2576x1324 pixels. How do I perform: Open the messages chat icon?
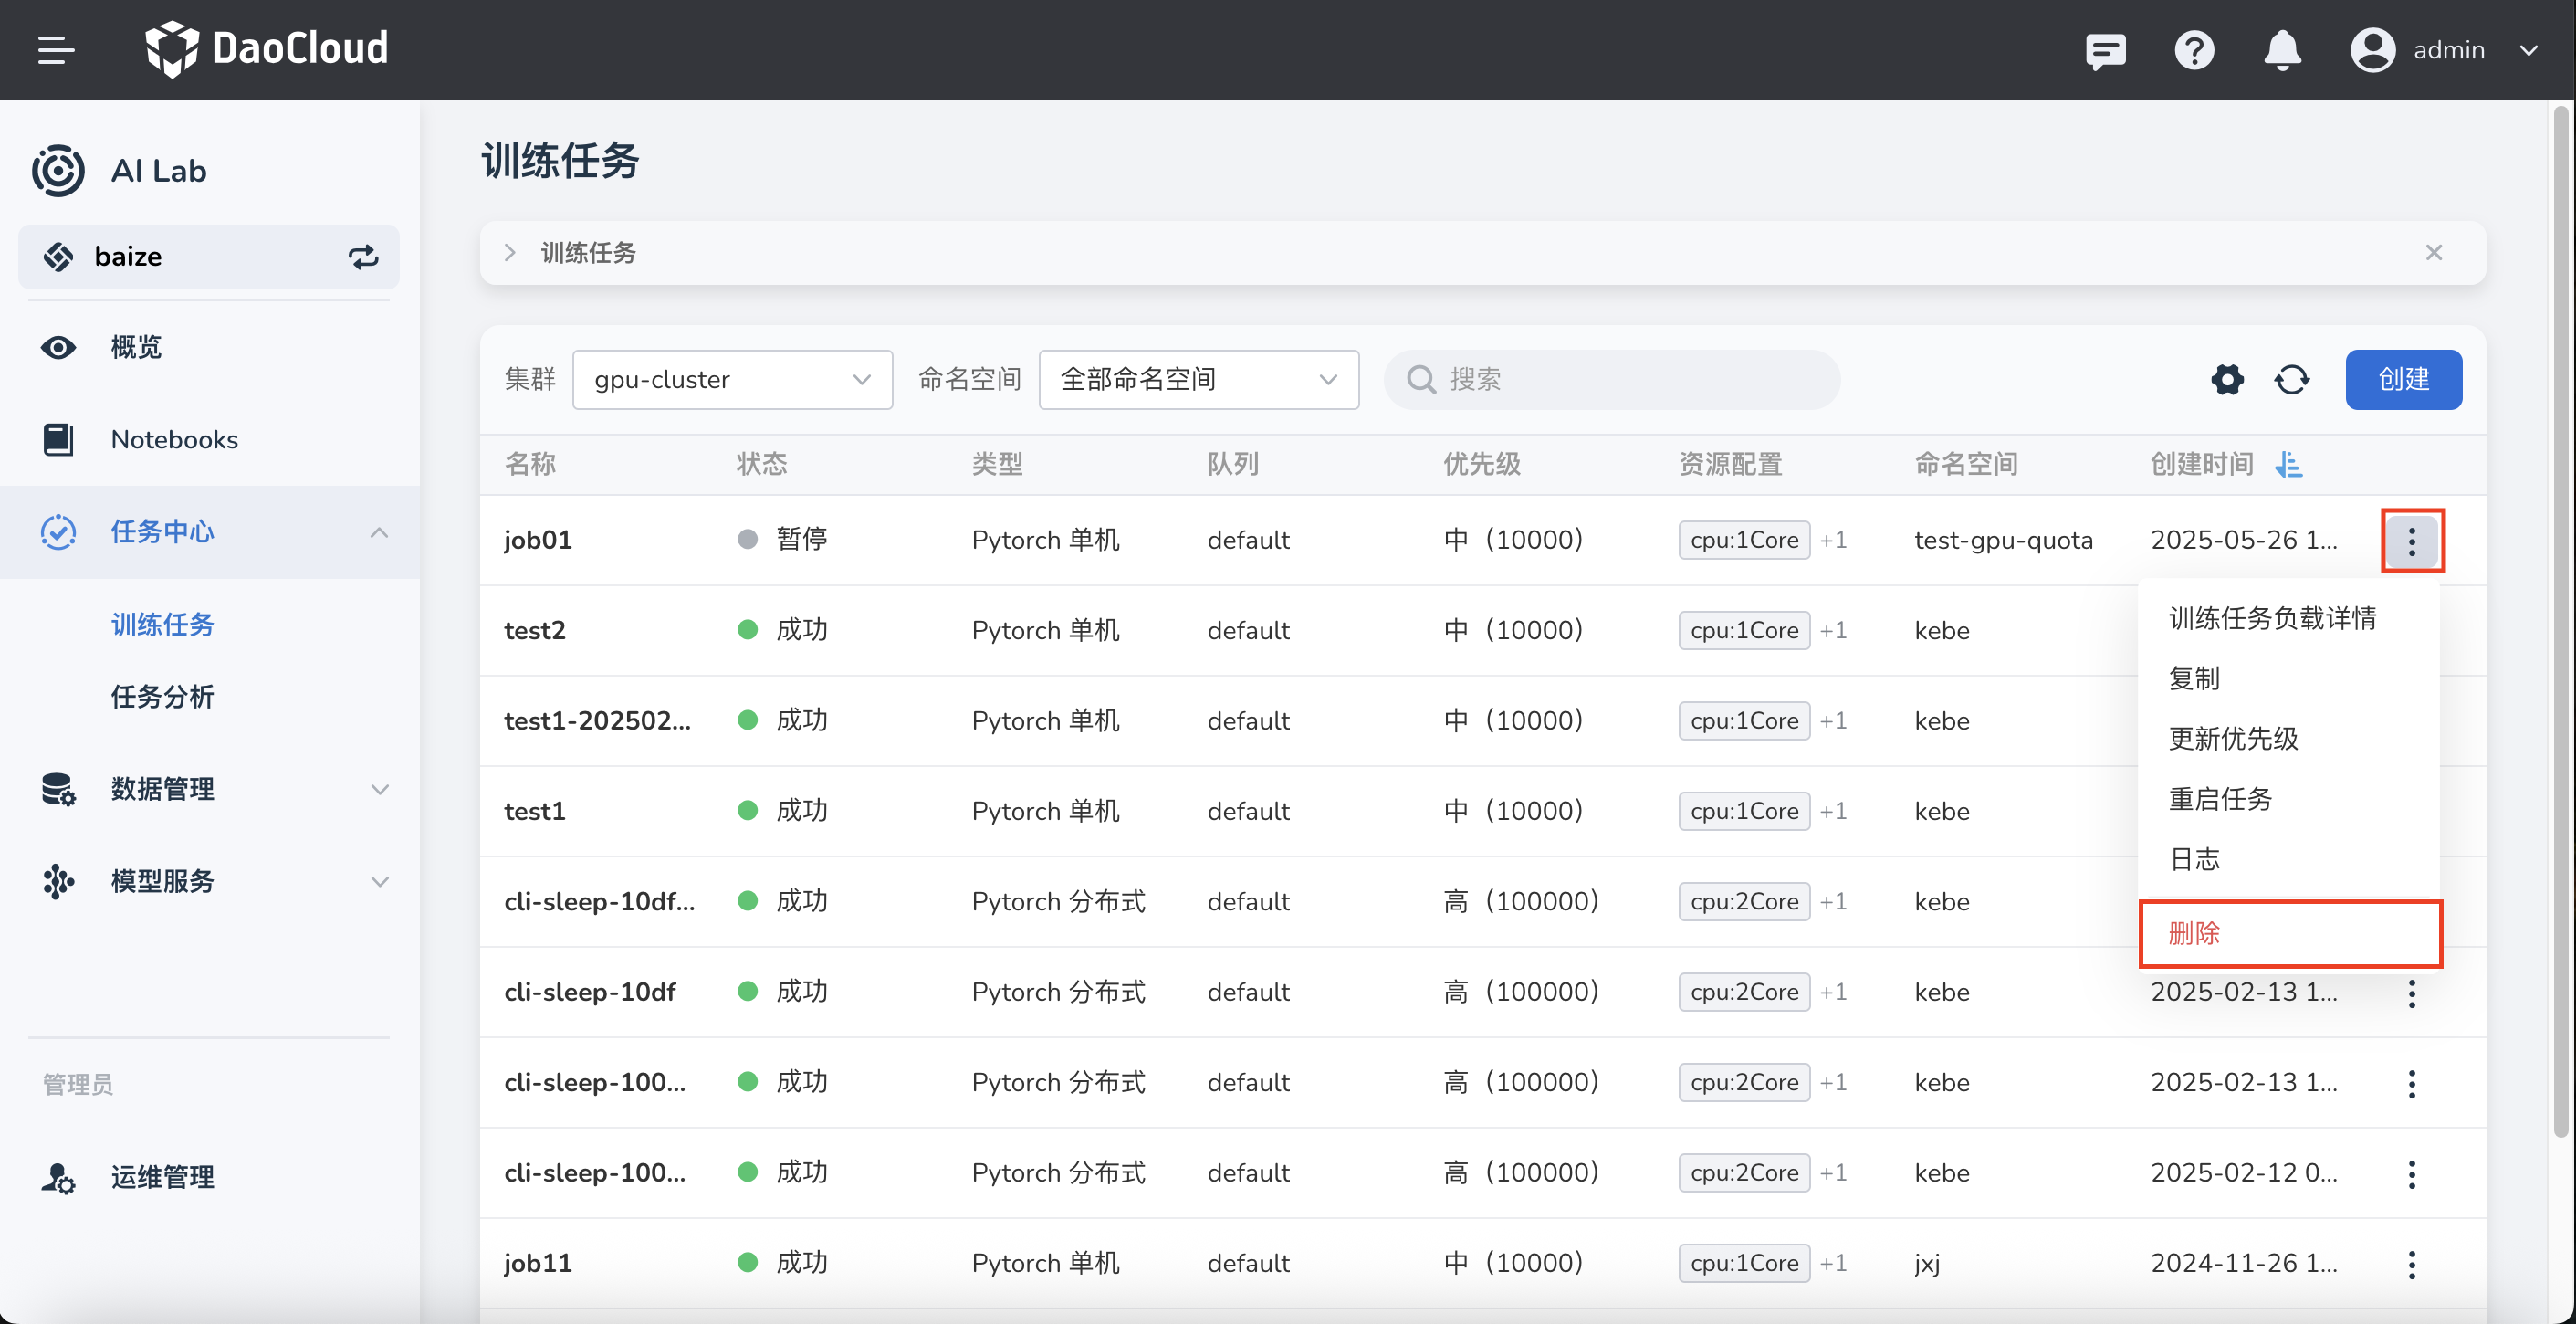click(2105, 50)
